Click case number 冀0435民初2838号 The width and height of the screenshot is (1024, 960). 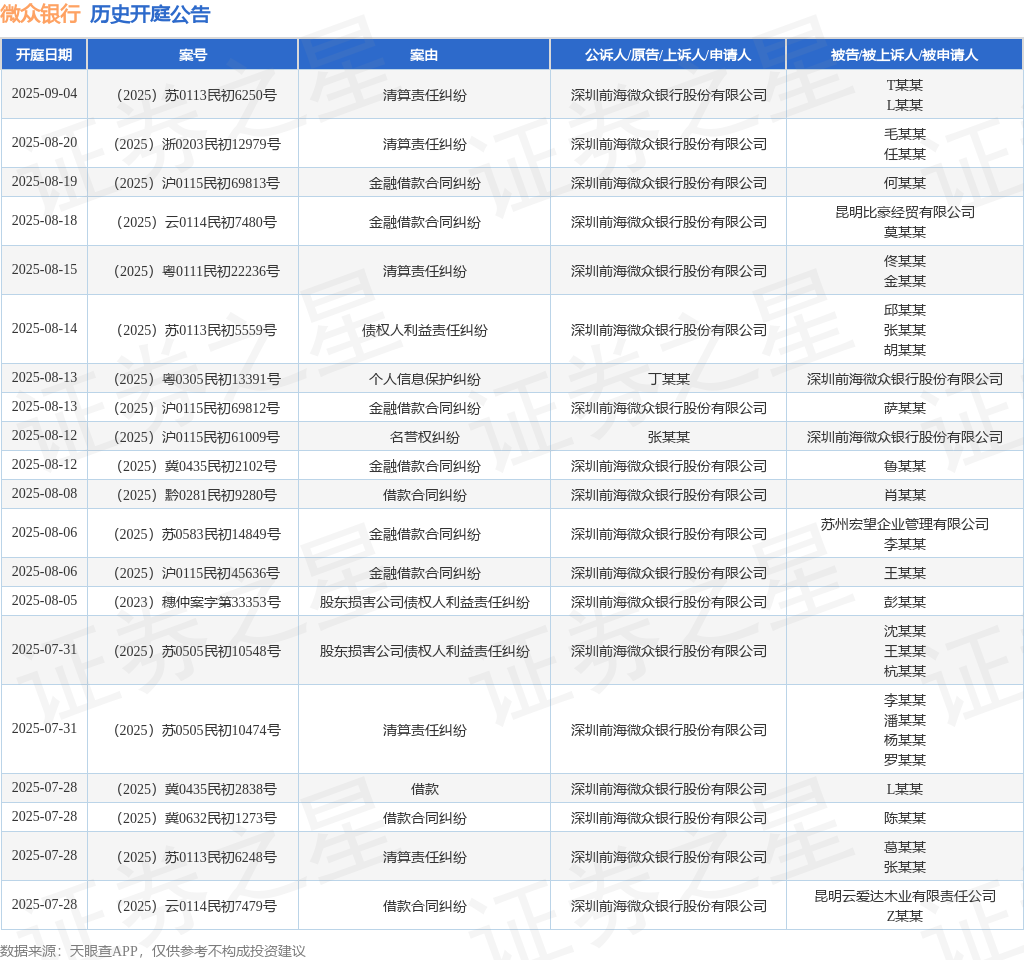coord(196,790)
